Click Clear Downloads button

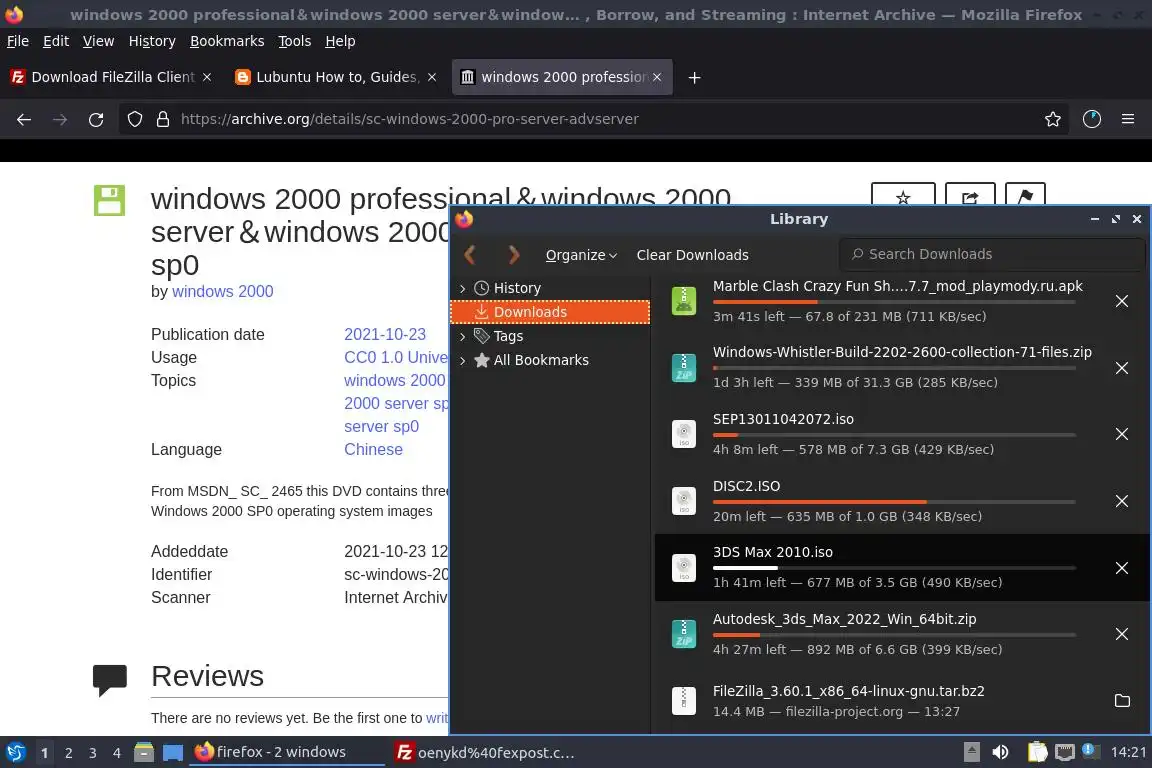(x=692, y=255)
